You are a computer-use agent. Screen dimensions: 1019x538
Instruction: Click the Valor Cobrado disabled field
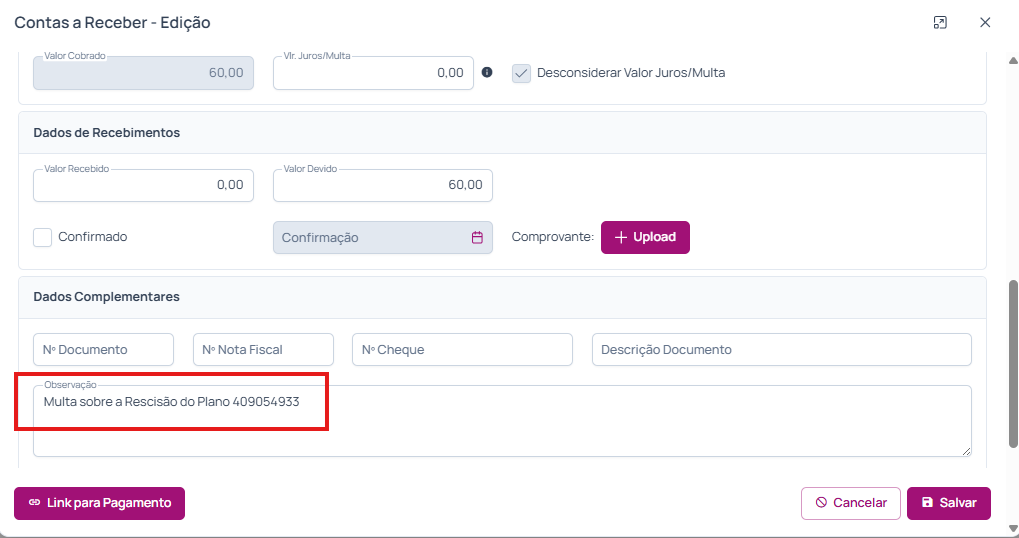143,73
